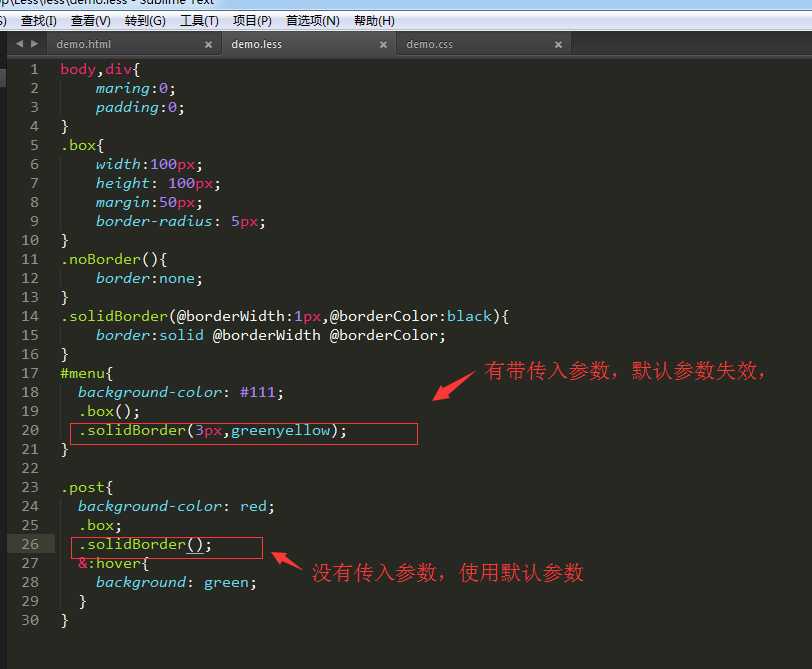Viewport: 812px width, 669px height.
Task: Click the '.solidBorder();' call on line 26
Action: pos(145,545)
